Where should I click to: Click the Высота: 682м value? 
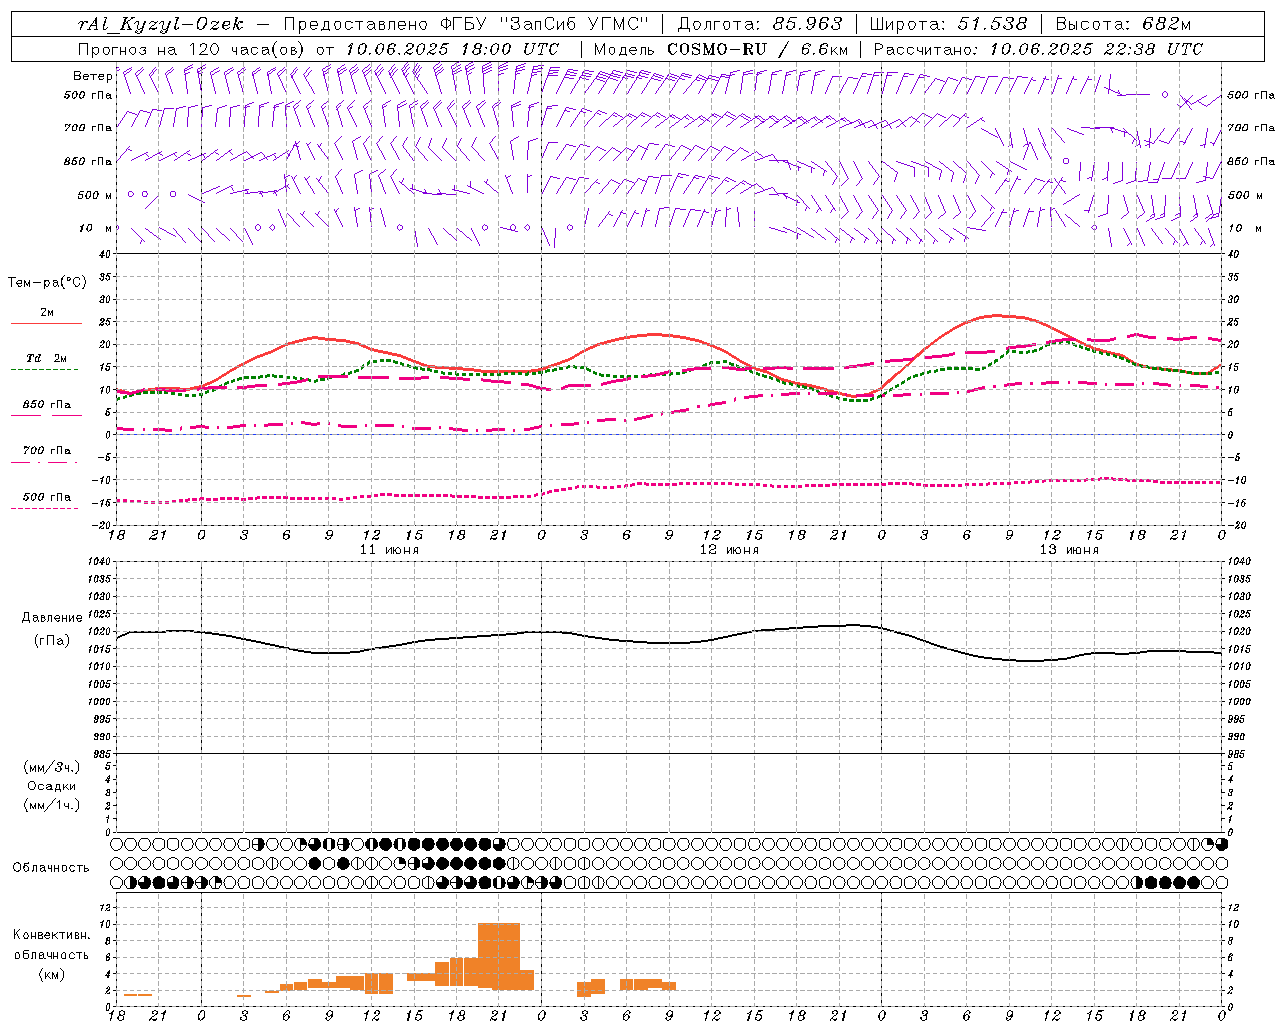pos(1123,24)
